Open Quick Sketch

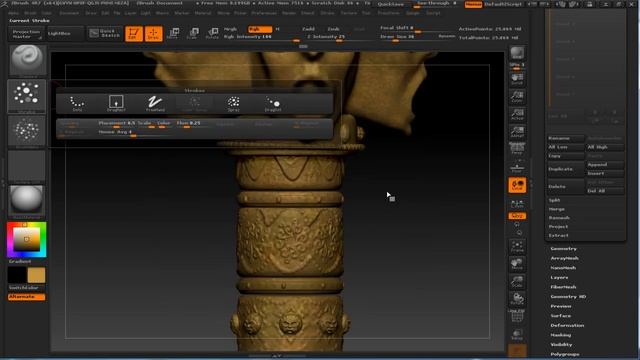click(x=105, y=33)
